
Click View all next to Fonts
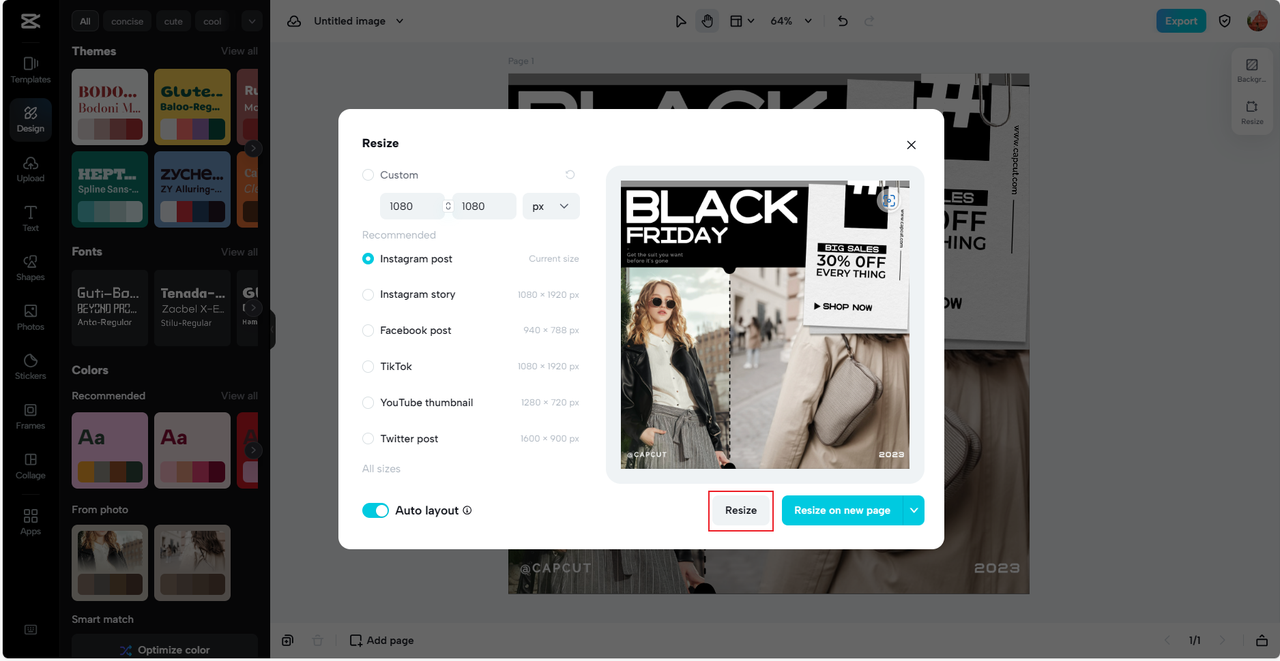pos(239,252)
